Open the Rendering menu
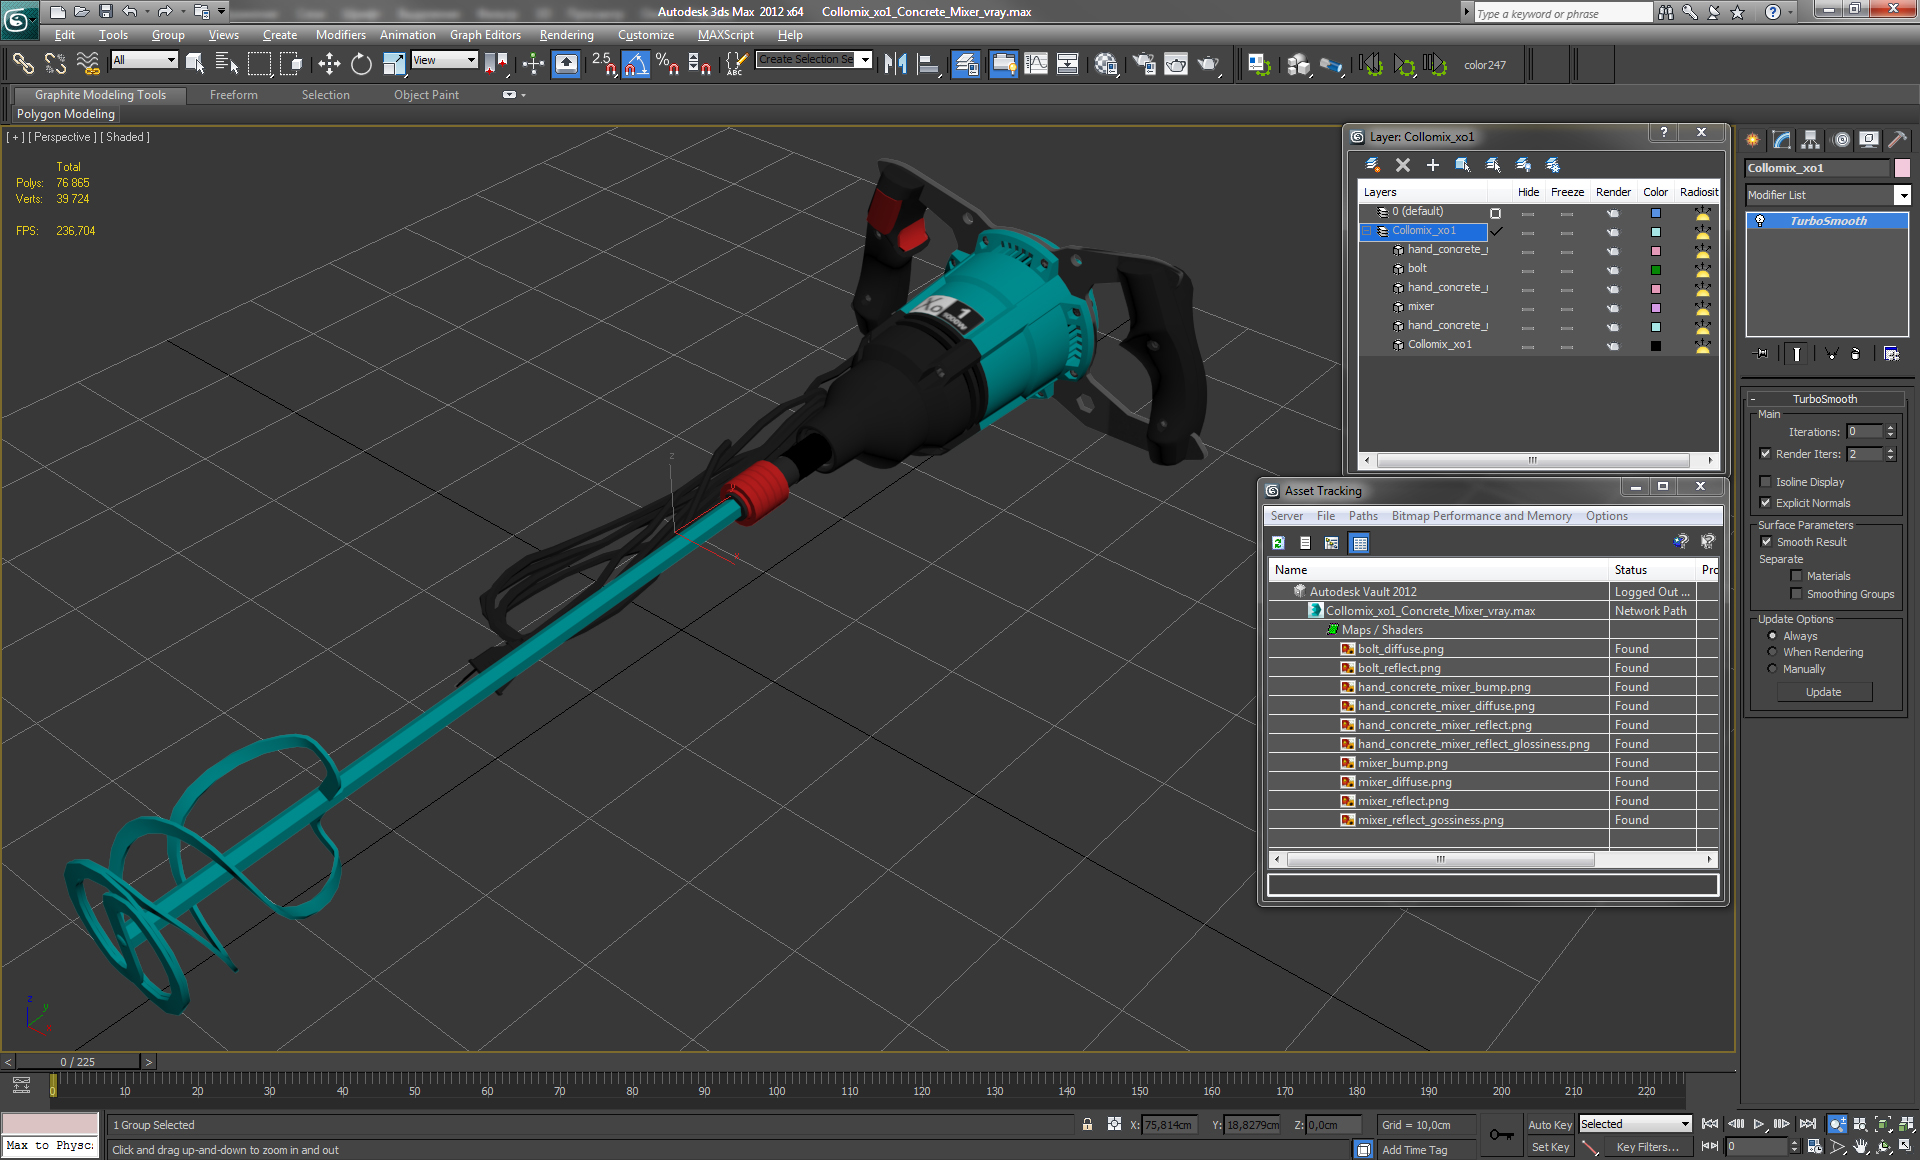The image size is (1920, 1160). click(566, 34)
